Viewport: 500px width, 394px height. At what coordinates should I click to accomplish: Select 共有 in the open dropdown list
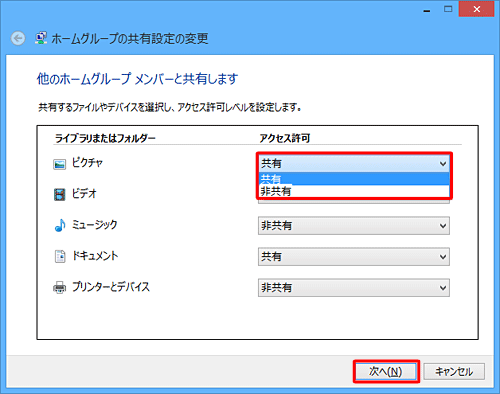tap(354, 179)
